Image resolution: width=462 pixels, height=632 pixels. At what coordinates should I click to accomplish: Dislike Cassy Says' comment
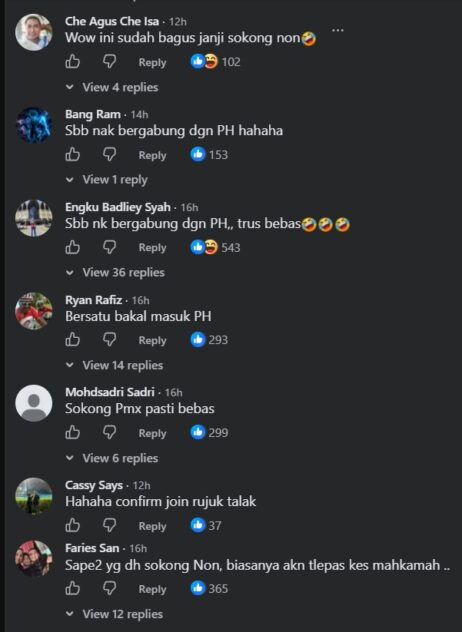coord(109,525)
